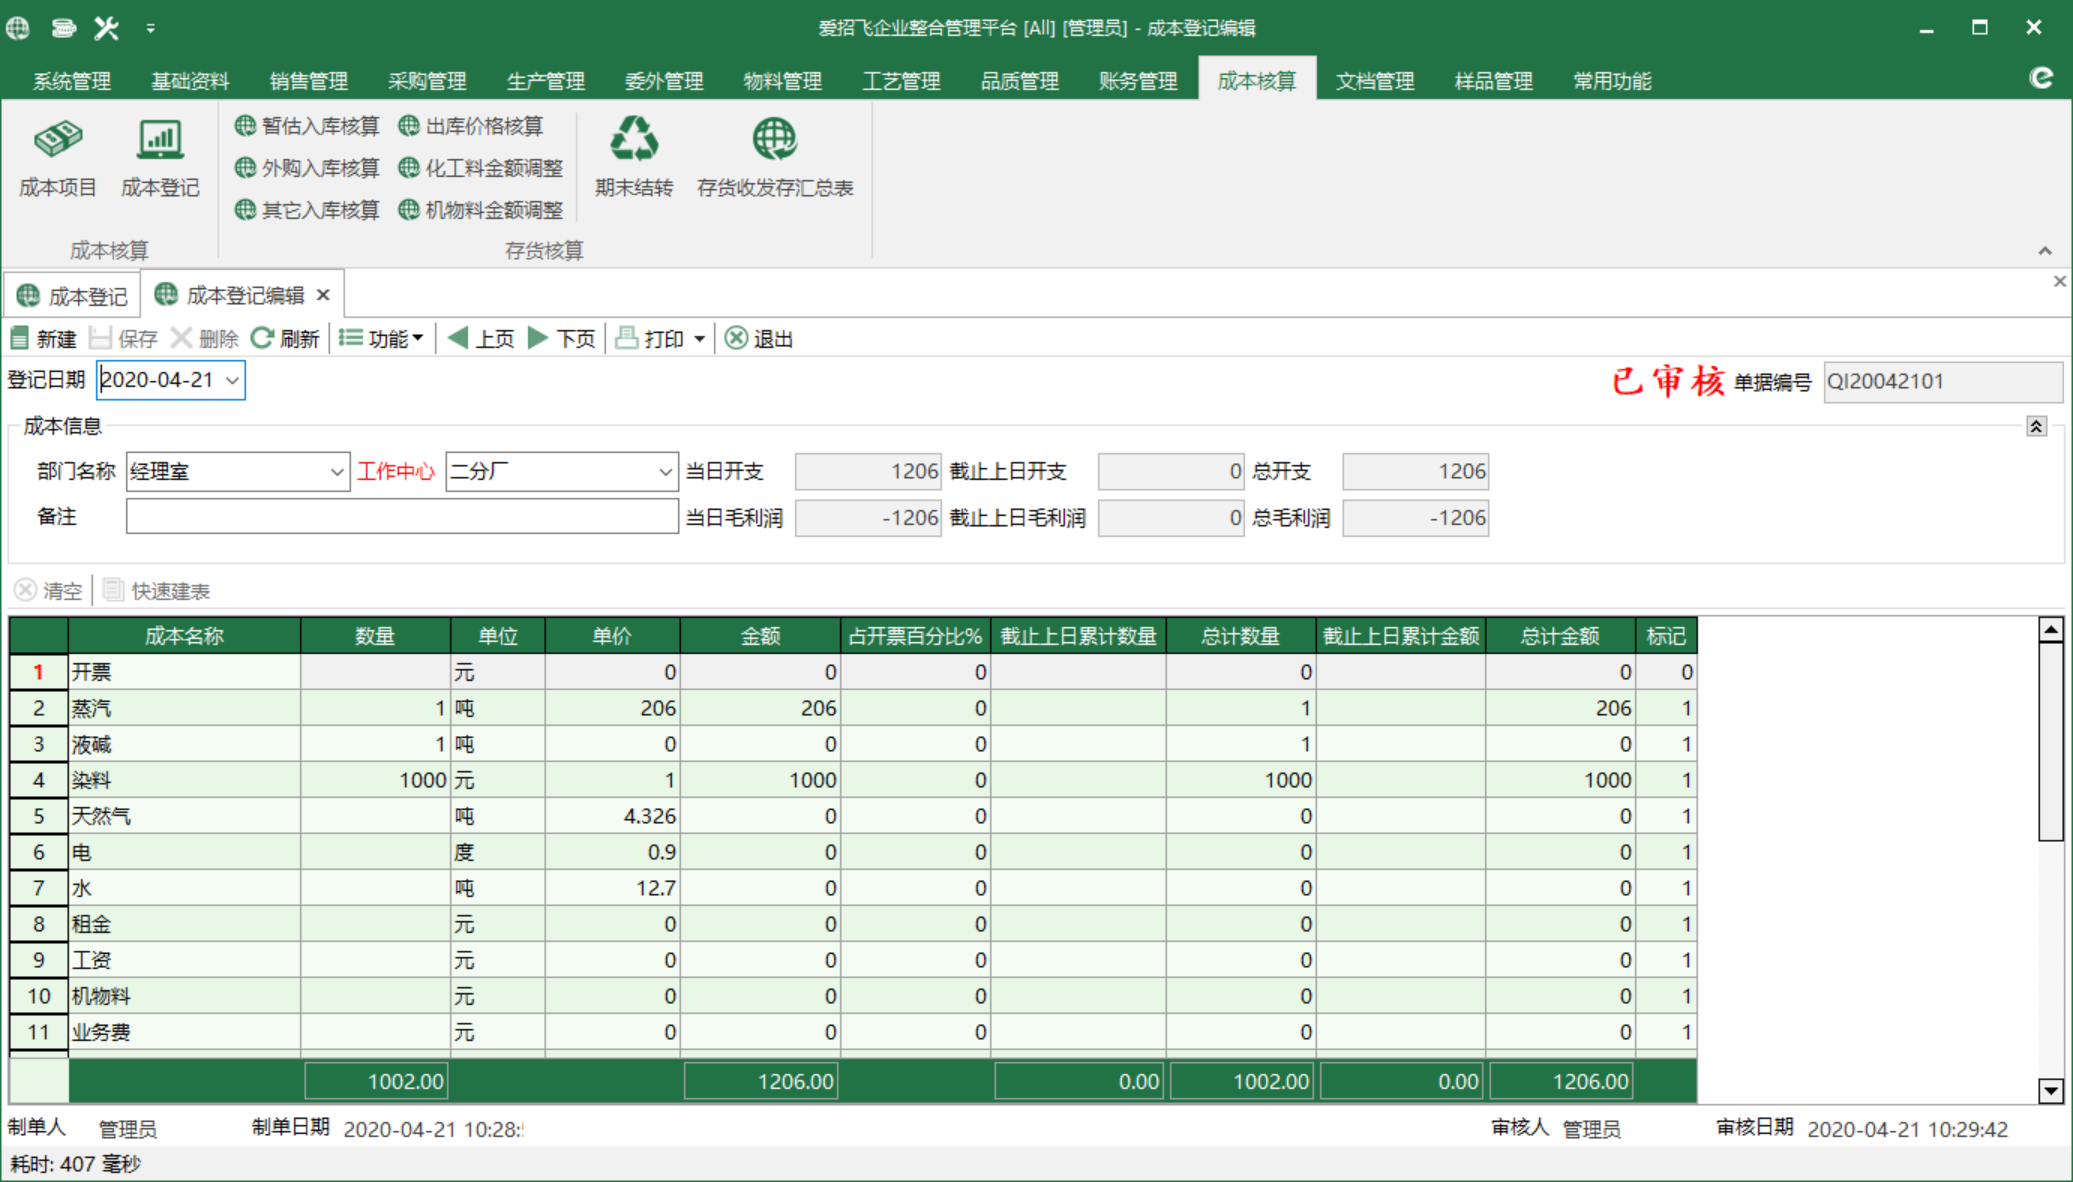Open the 部门名称 dropdown
2073x1182 pixels.
point(336,472)
